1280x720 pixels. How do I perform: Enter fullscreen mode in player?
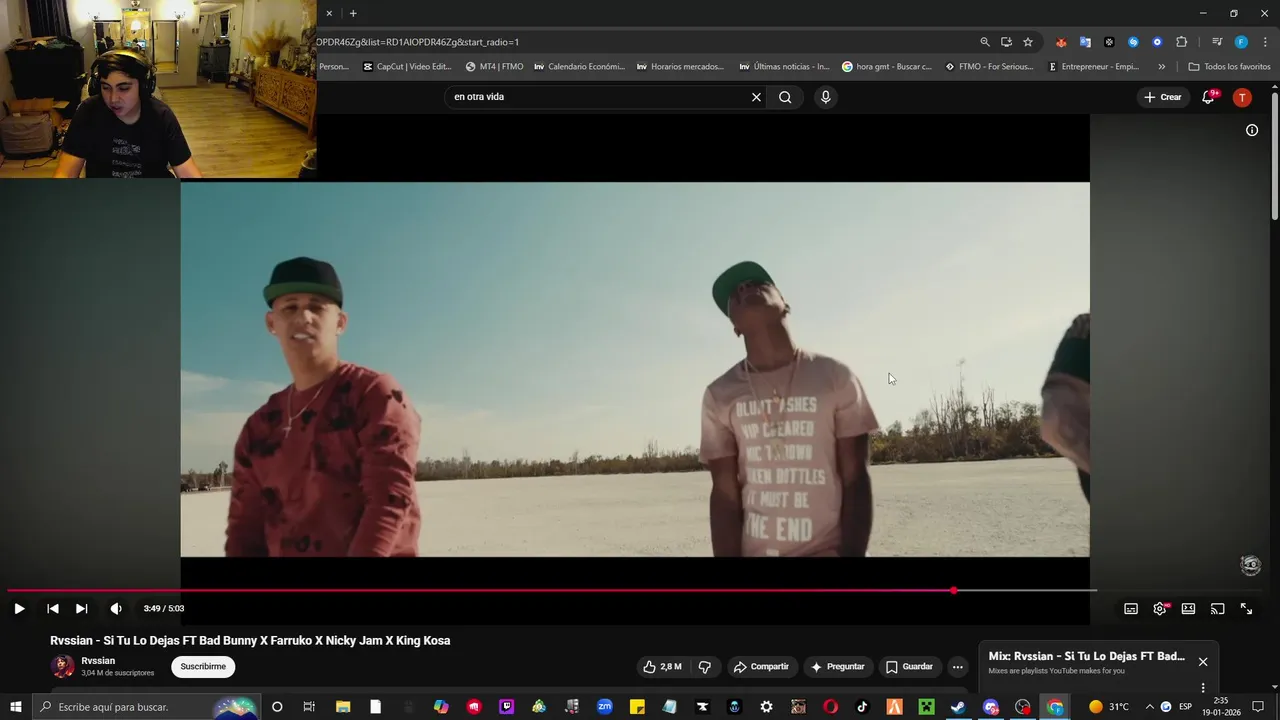click(x=1246, y=608)
